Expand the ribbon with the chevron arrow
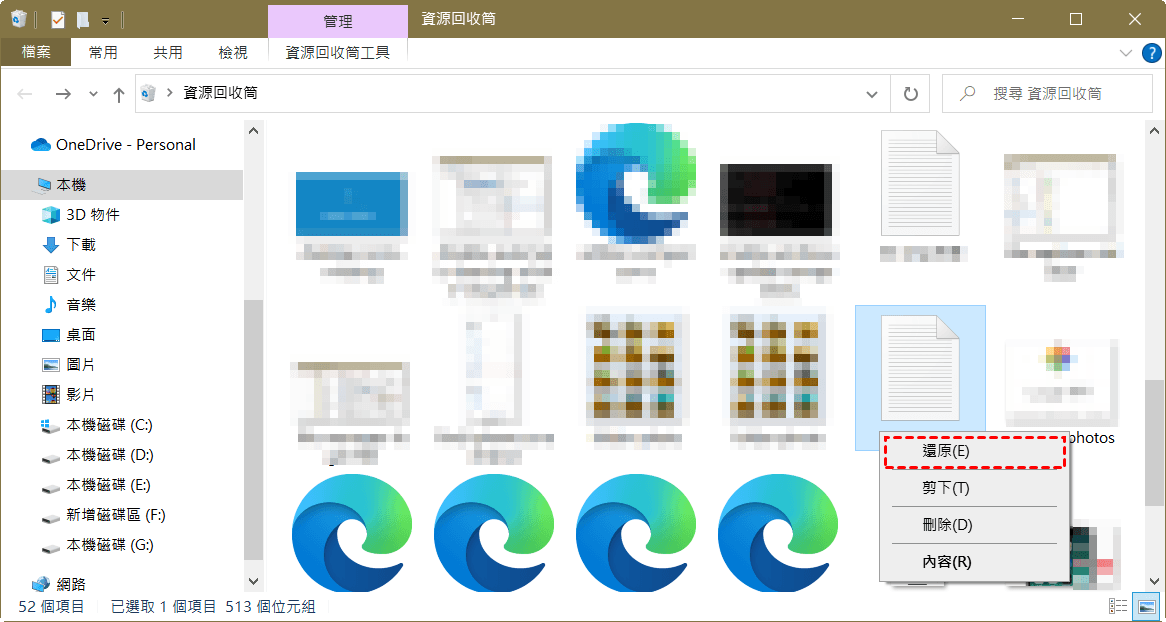This screenshot has width=1166, height=622. (1125, 52)
